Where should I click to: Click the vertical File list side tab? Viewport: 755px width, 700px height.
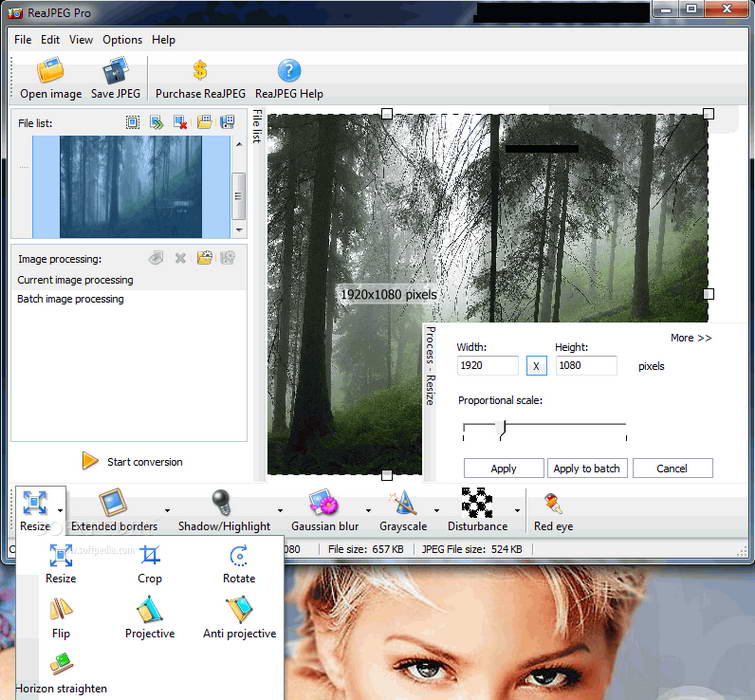(x=258, y=126)
